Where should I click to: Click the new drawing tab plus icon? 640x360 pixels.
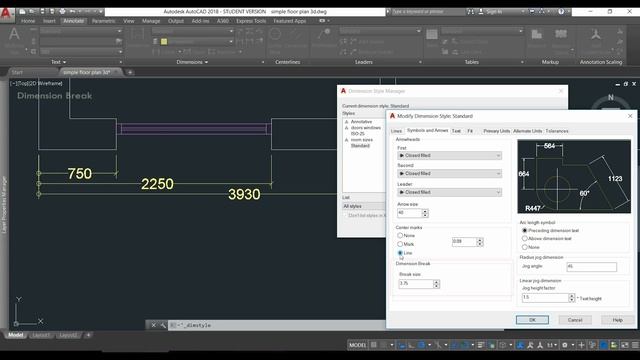[130, 72]
